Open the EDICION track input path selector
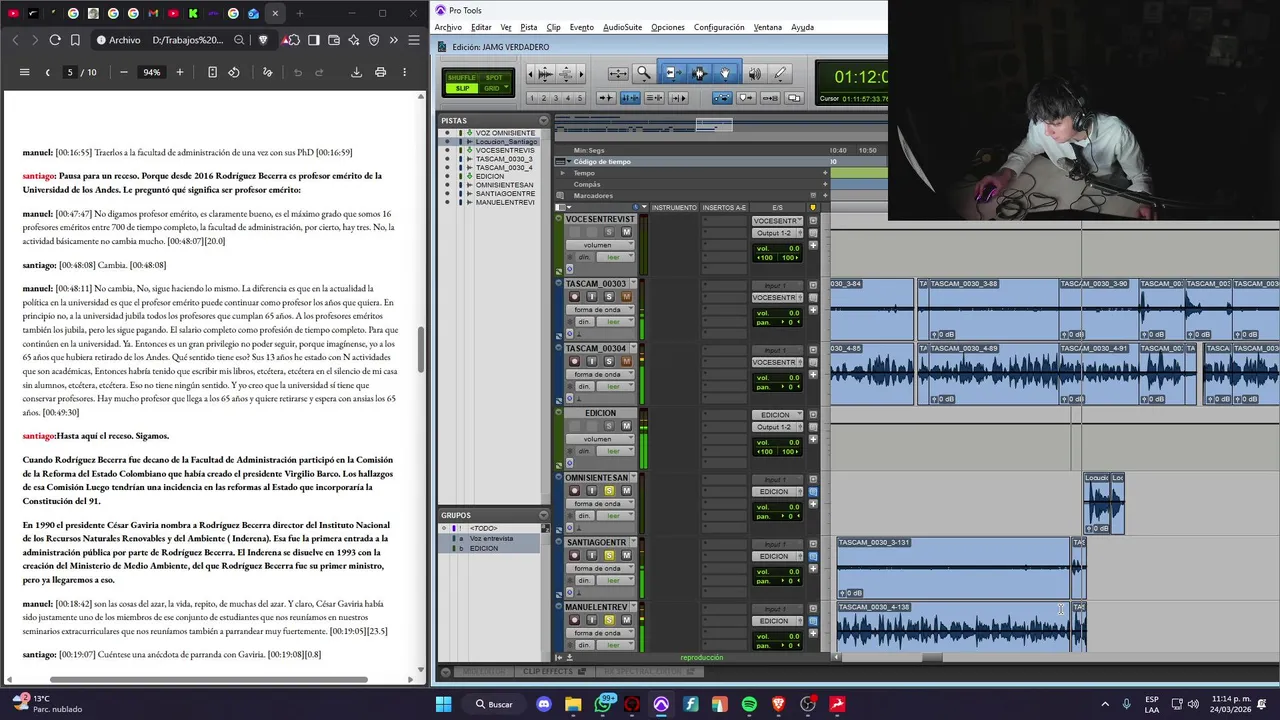This screenshot has width=1280, height=720. click(776, 415)
